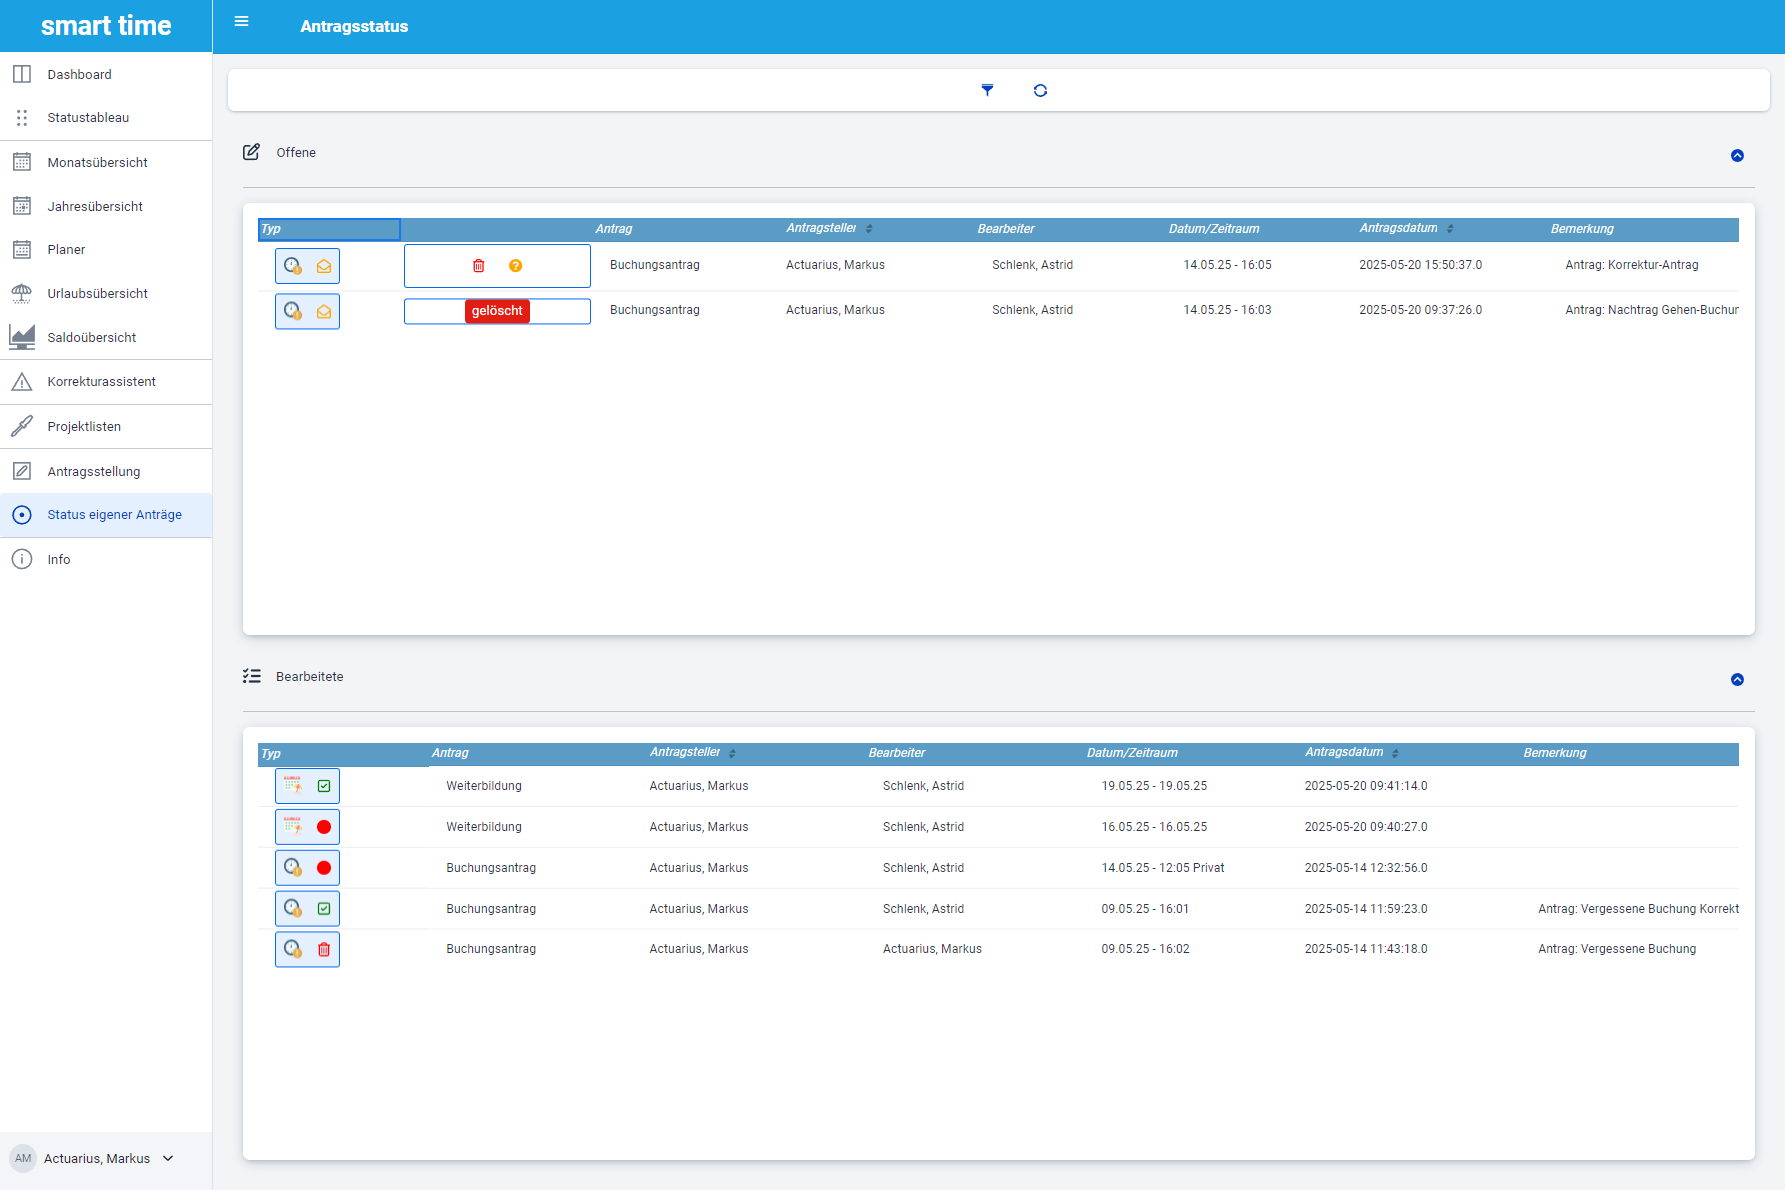The image size is (1785, 1190).
Task: Click the smart time logo
Action: [106, 26]
